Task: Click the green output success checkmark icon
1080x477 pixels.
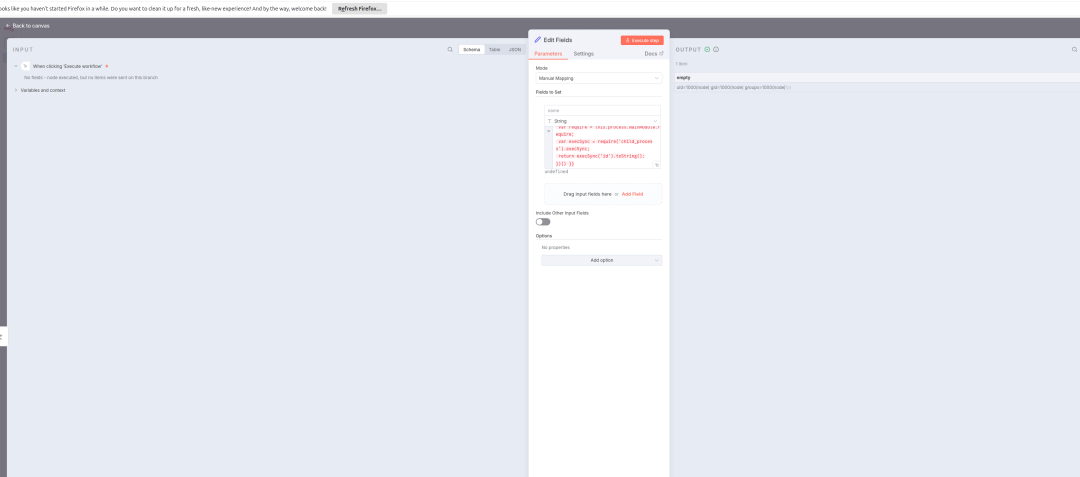Action: coord(707,49)
